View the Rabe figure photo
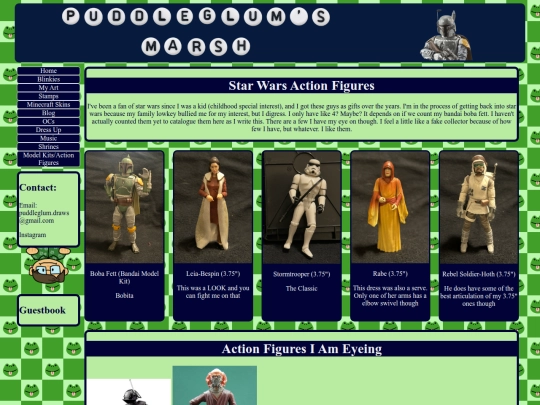This screenshot has width=540, height=405. point(390,207)
